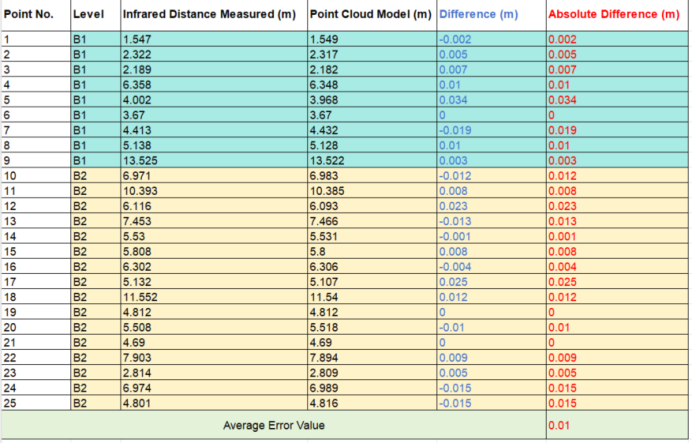Select the 'Average Error Value' label

274,425
